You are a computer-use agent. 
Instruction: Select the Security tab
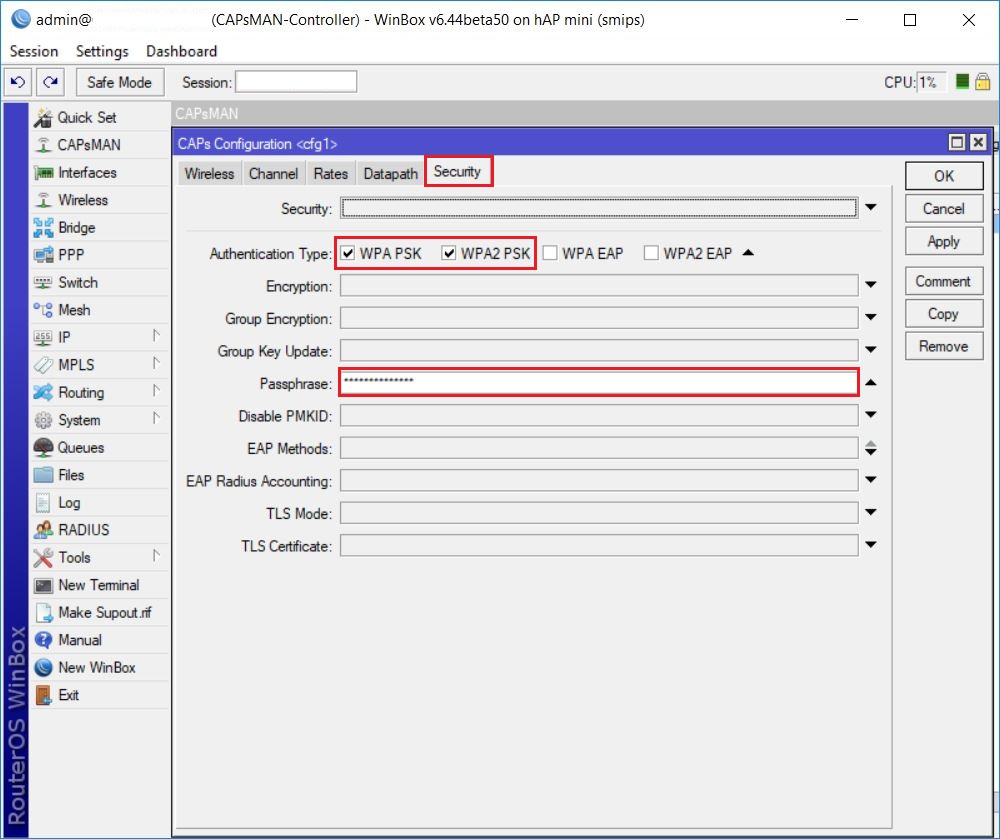[x=457, y=171]
